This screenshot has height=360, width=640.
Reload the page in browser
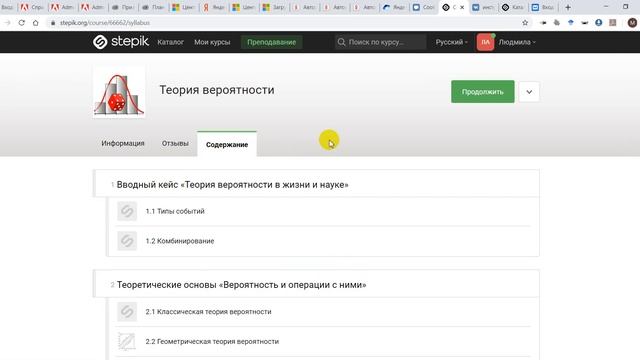point(22,23)
